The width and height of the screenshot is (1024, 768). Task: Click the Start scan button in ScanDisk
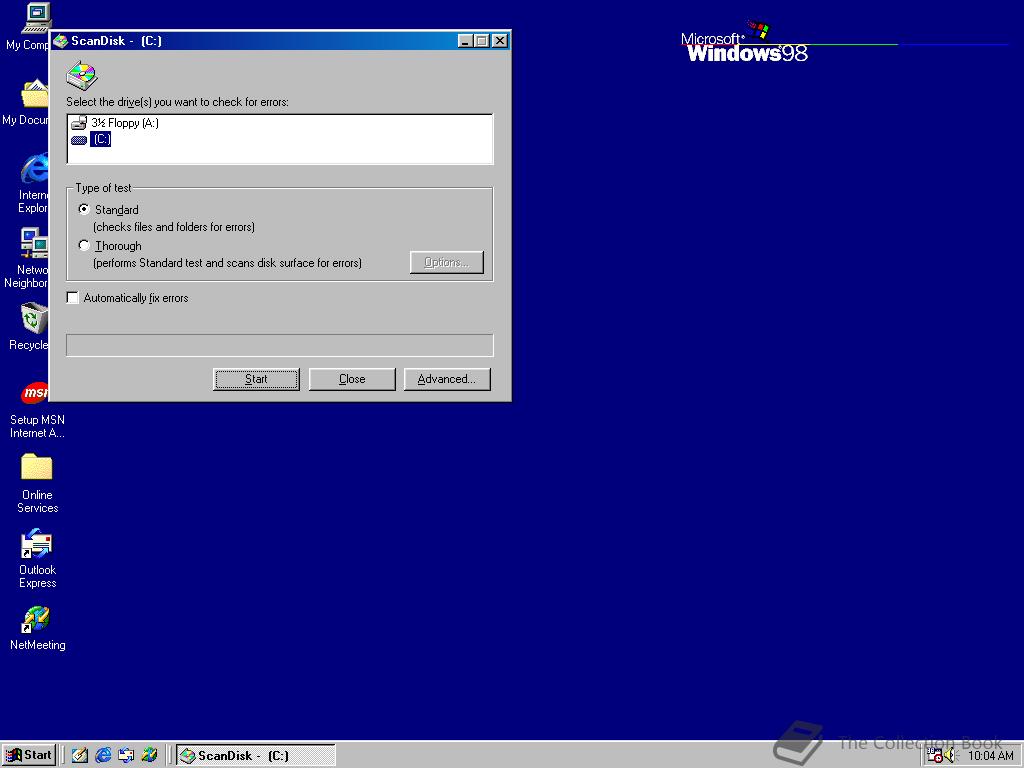(x=256, y=379)
